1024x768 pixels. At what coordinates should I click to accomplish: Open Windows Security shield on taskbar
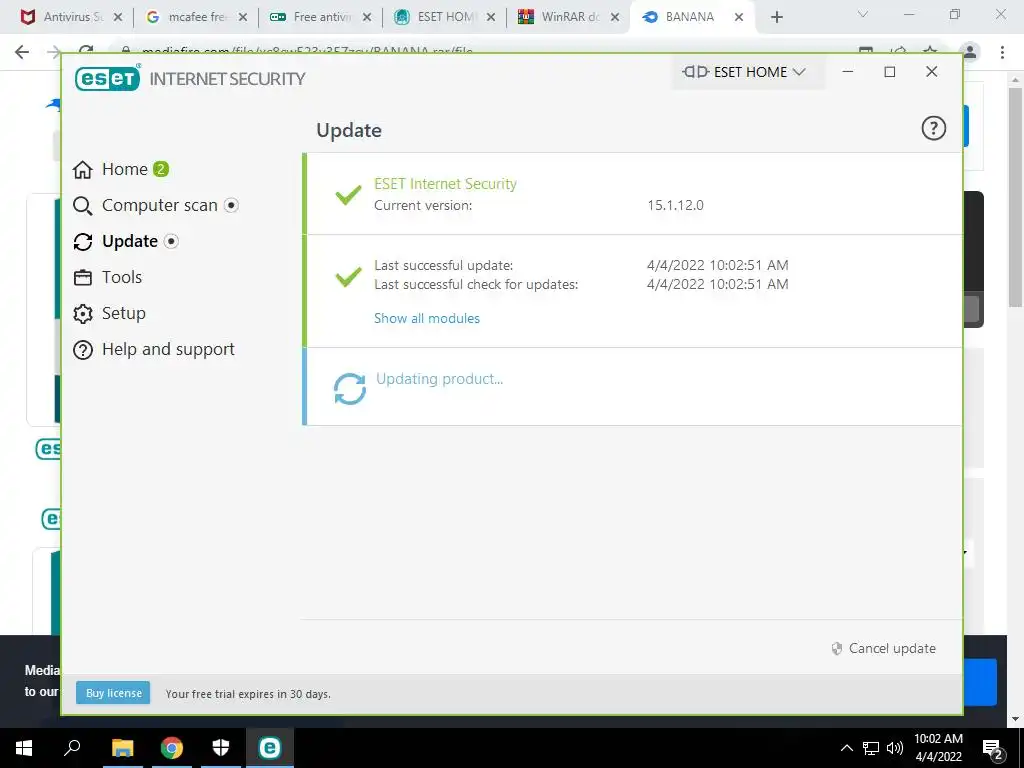coord(221,748)
